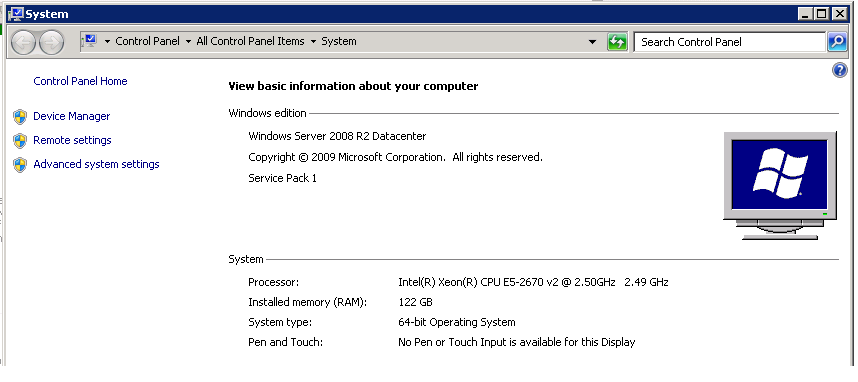The height and width of the screenshot is (382, 858).
Task: Click the Forward navigation arrow
Action: click(x=51, y=42)
